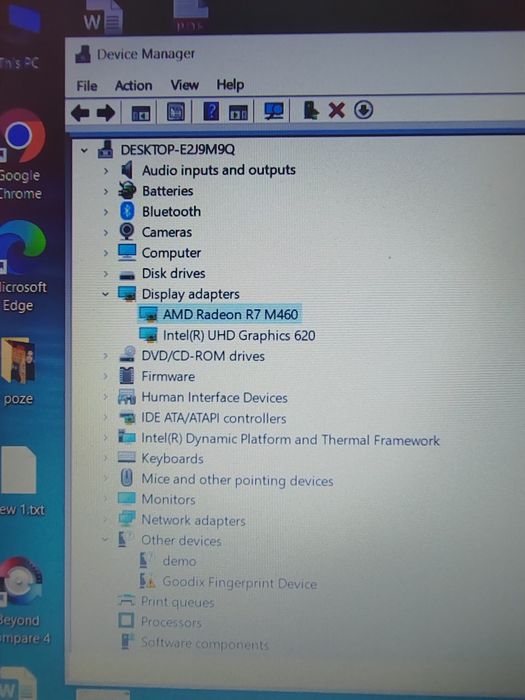
Task: Expand the Audio inputs and outputs chevron
Action: tap(106, 171)
